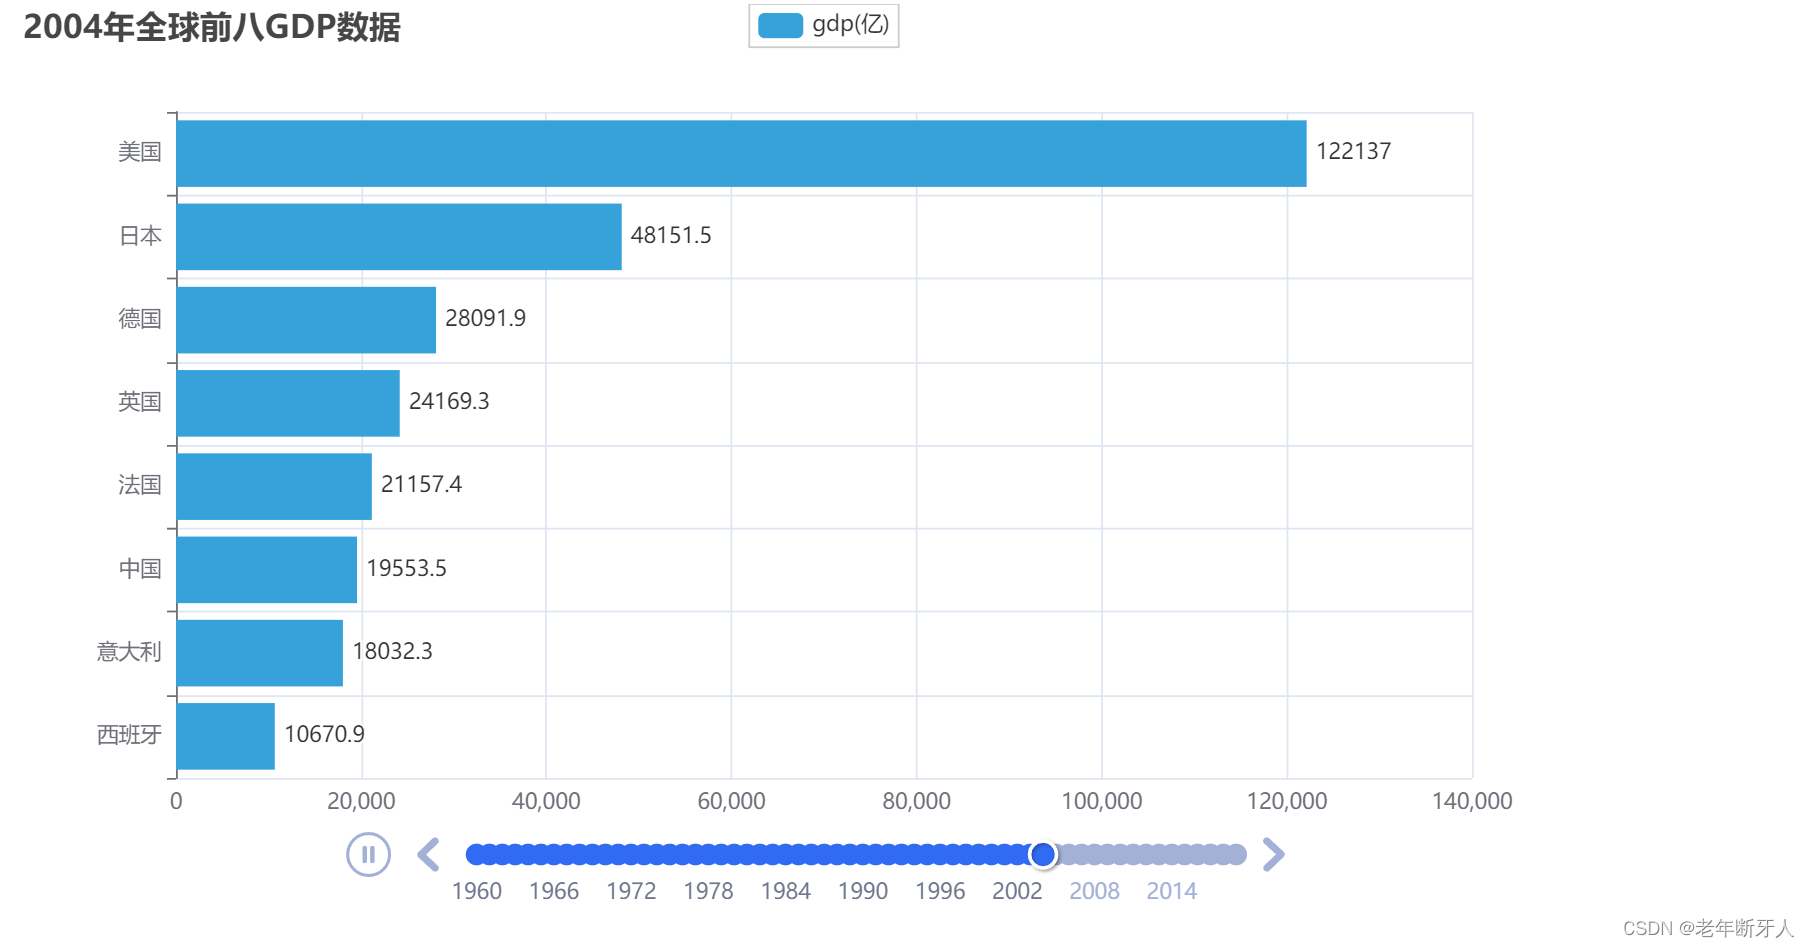Click the 美国 GDP bar

pos(741,153)
